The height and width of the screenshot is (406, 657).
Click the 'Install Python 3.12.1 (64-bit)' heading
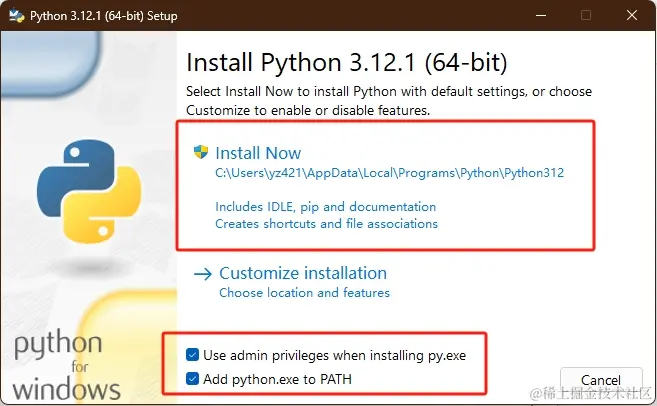pyautogui.click(x=347, y=63)
